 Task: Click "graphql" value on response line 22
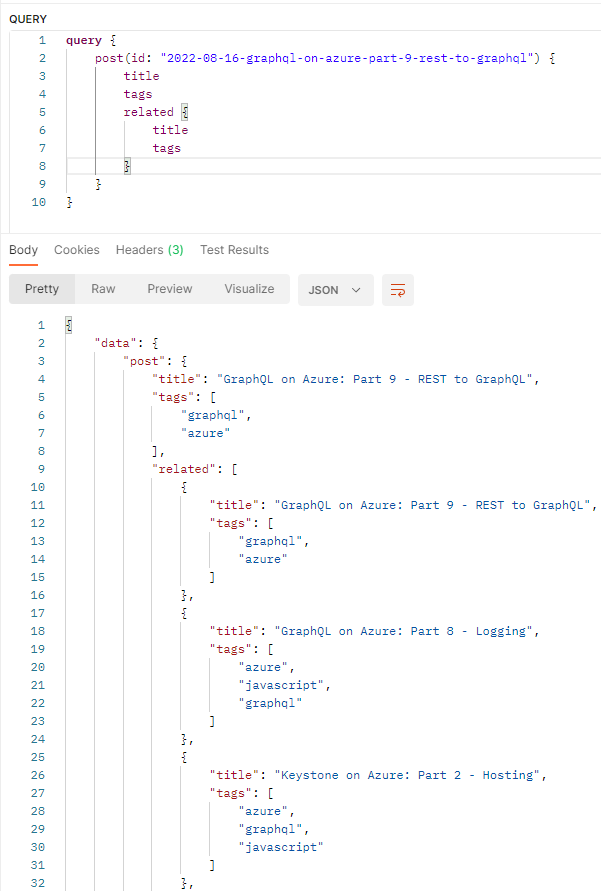click(x=270, y=703)
